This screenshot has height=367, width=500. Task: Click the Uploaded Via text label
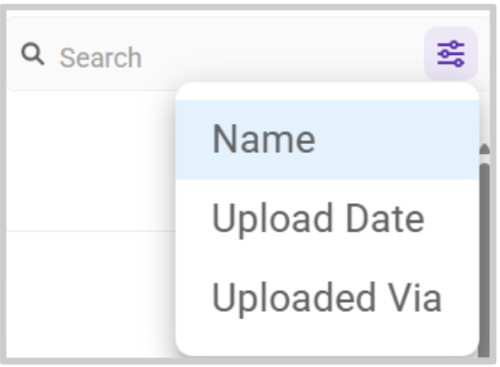327,298
